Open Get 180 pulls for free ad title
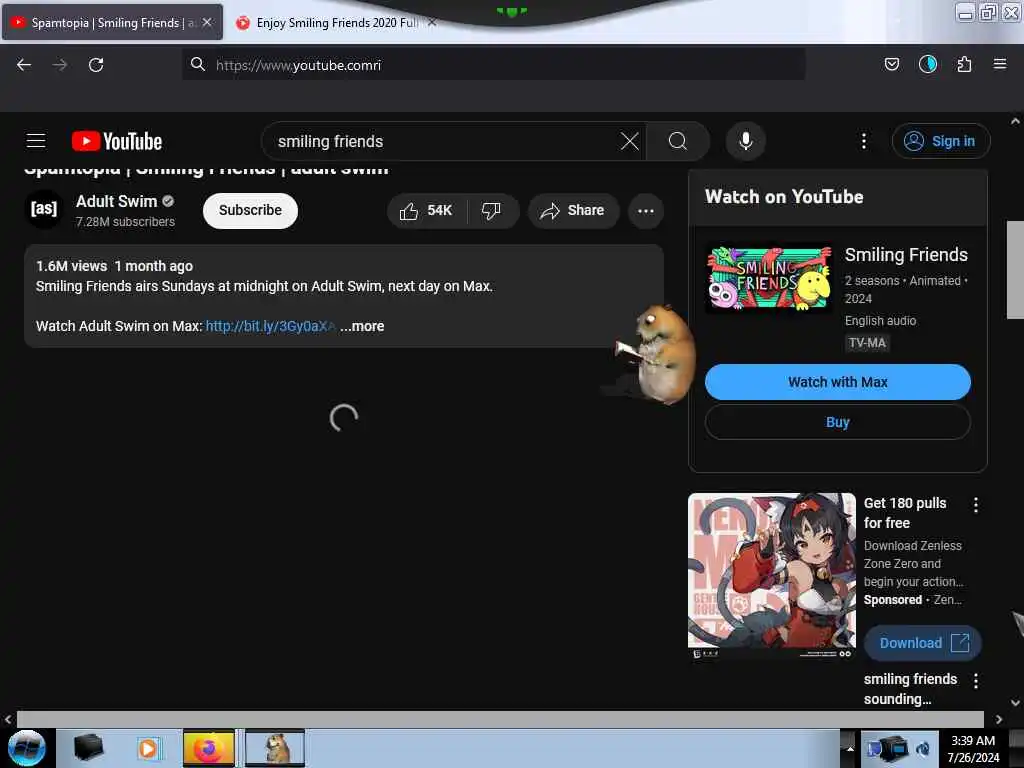 [904, 513]
